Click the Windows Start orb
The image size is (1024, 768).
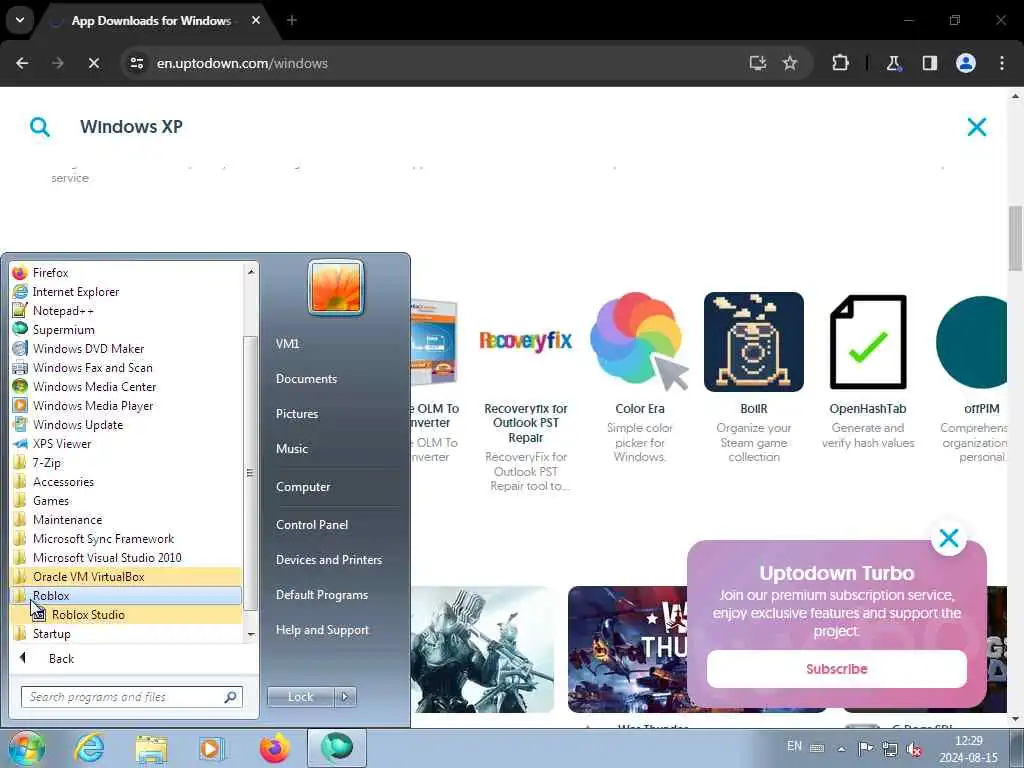tap(27, 748)
